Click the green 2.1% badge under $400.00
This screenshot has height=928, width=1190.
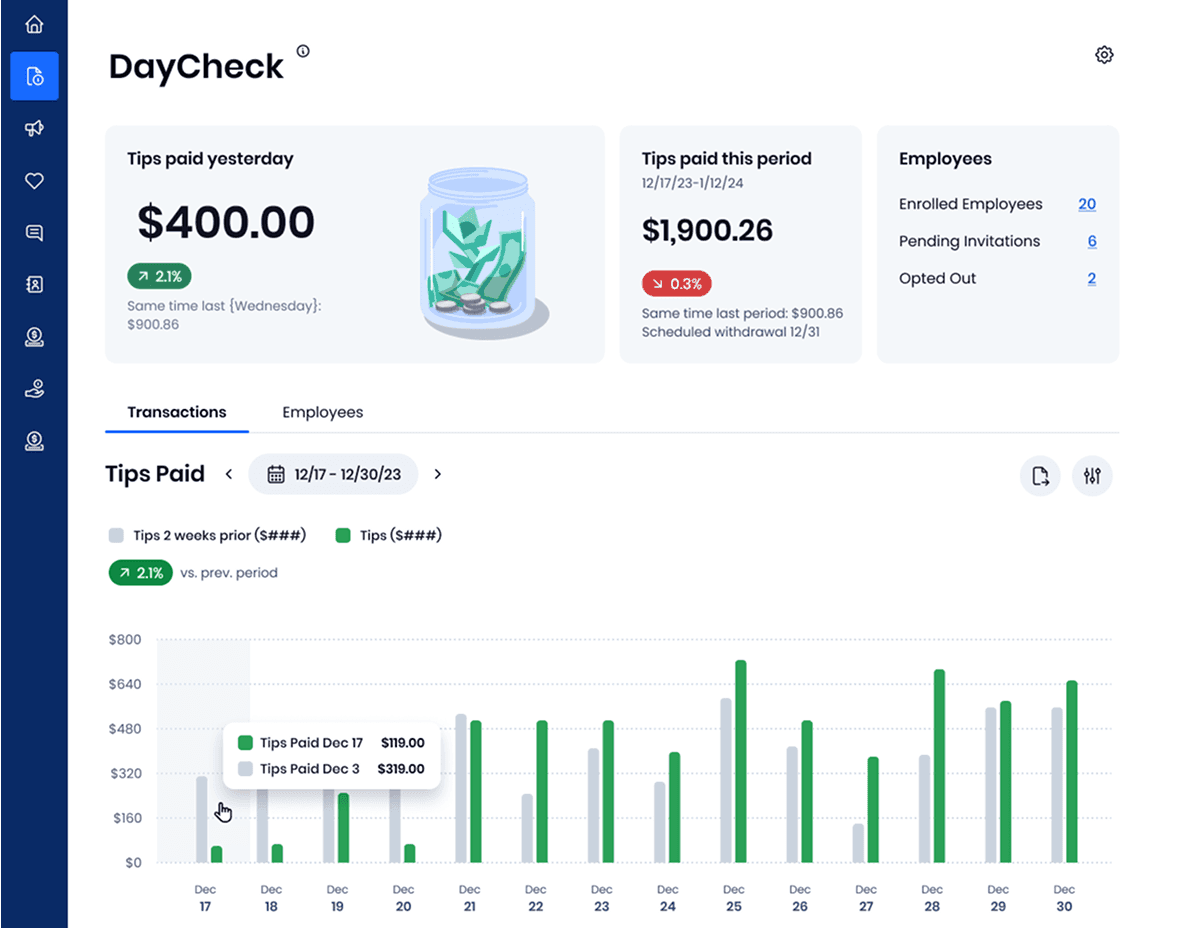pyautogui.click(x=159, y=276)
